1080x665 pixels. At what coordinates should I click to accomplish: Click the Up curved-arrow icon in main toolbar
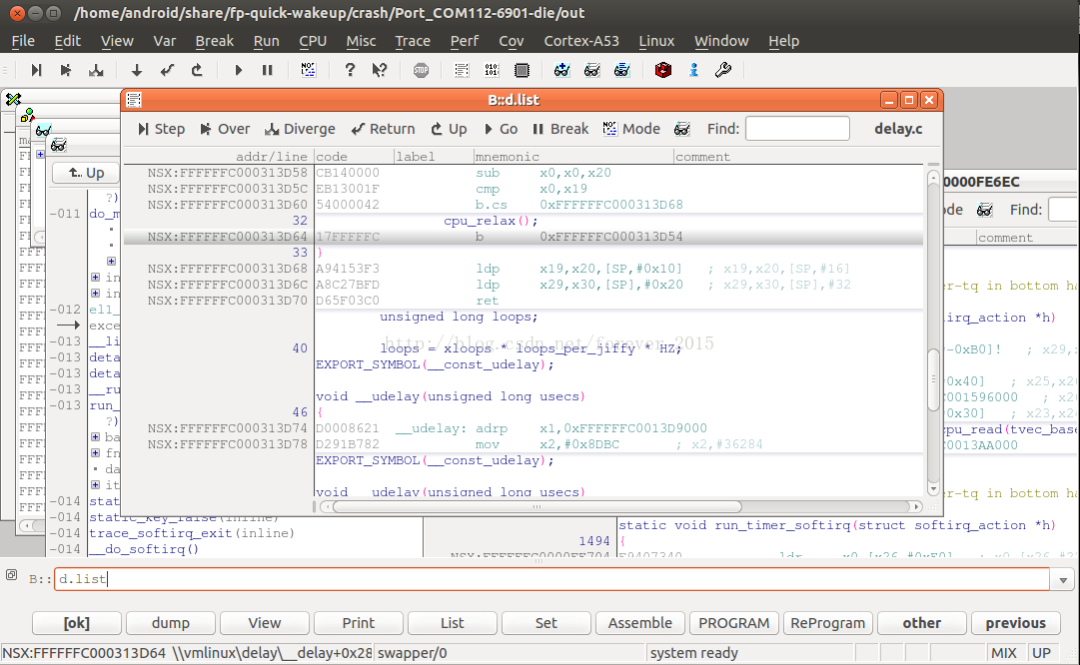[x=197, y=70]
